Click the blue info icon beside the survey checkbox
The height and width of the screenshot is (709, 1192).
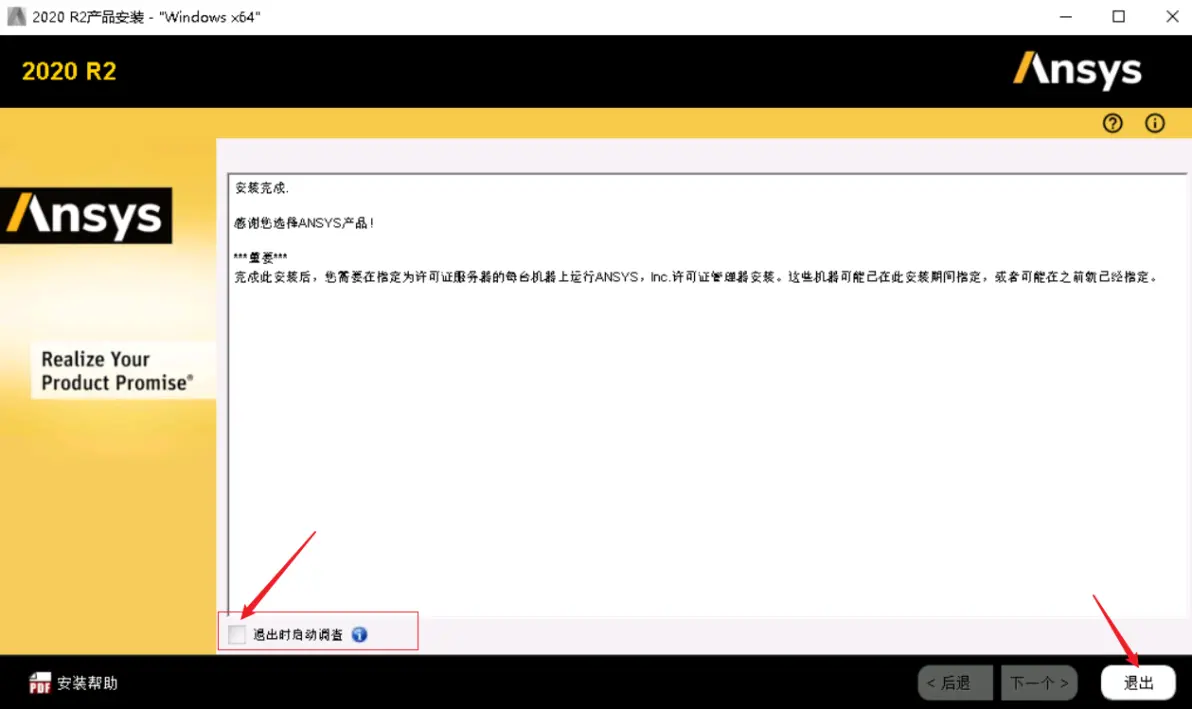click(359, 634)
